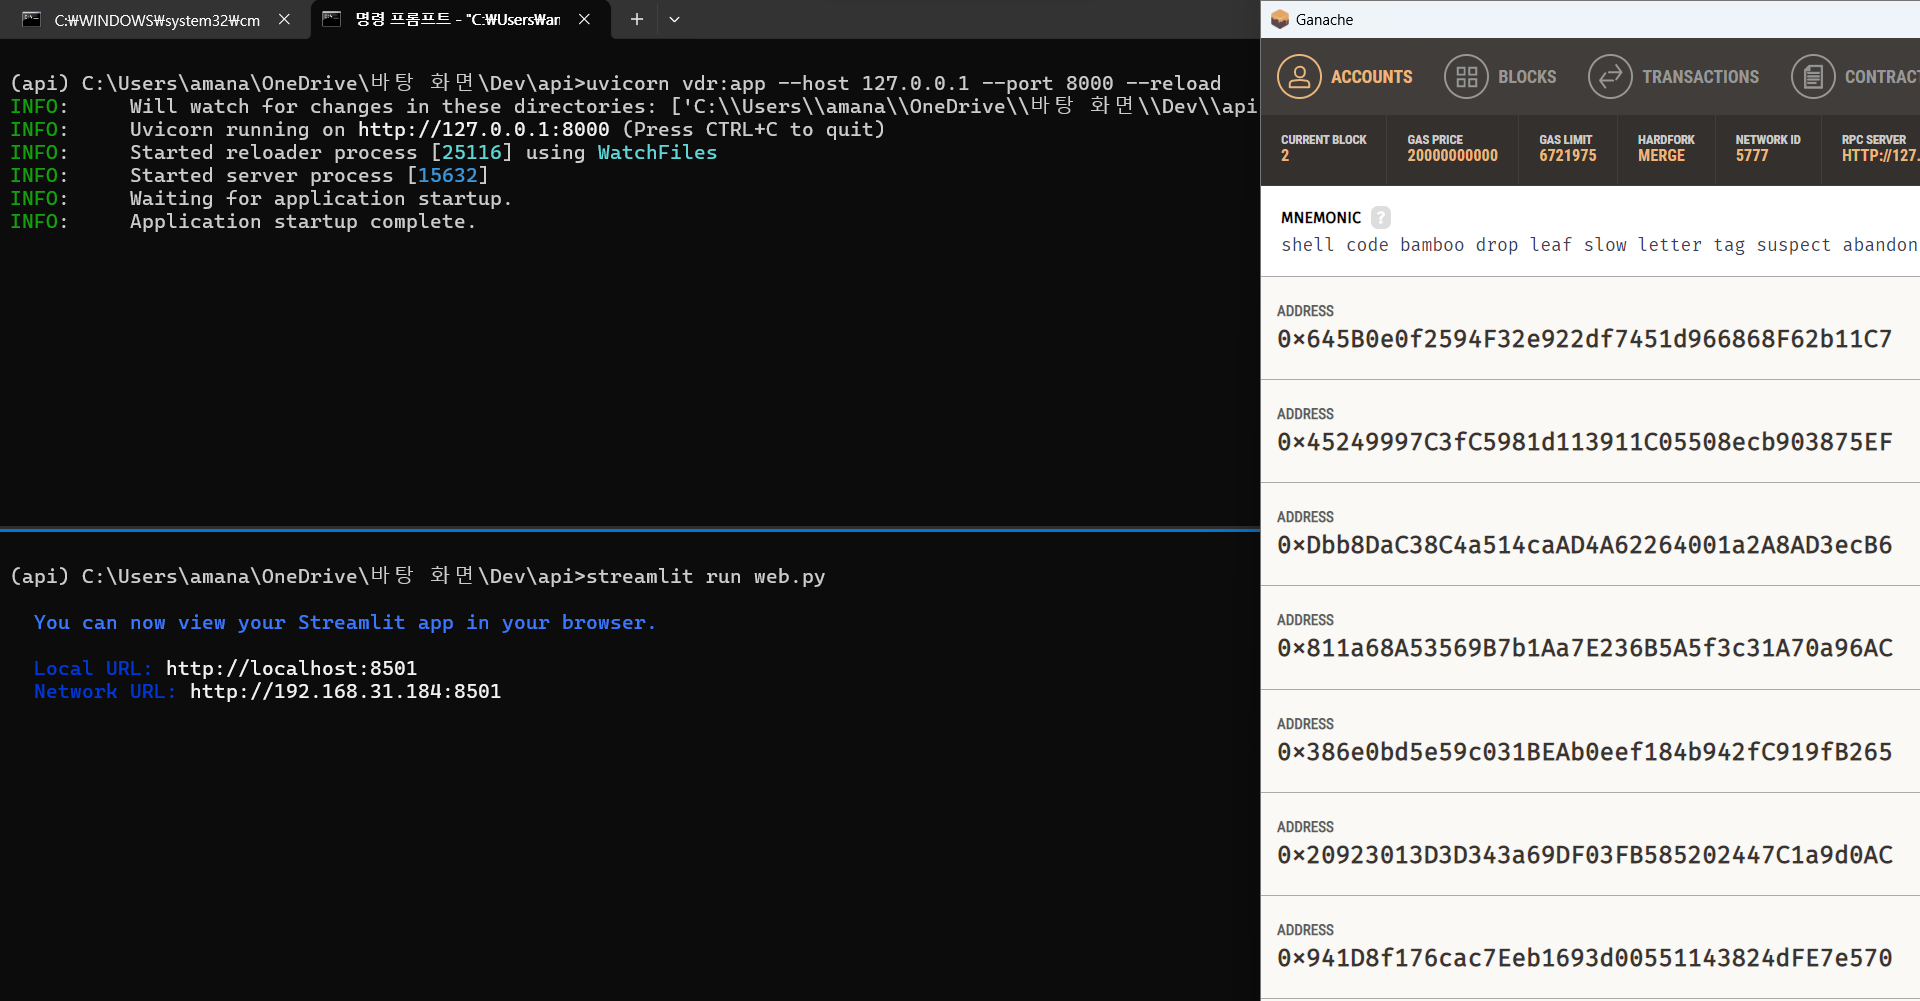Click the MNEMONIC label in Ganache
The width and height of the screenshot is (1920, 1001).
click(1321, 218)
